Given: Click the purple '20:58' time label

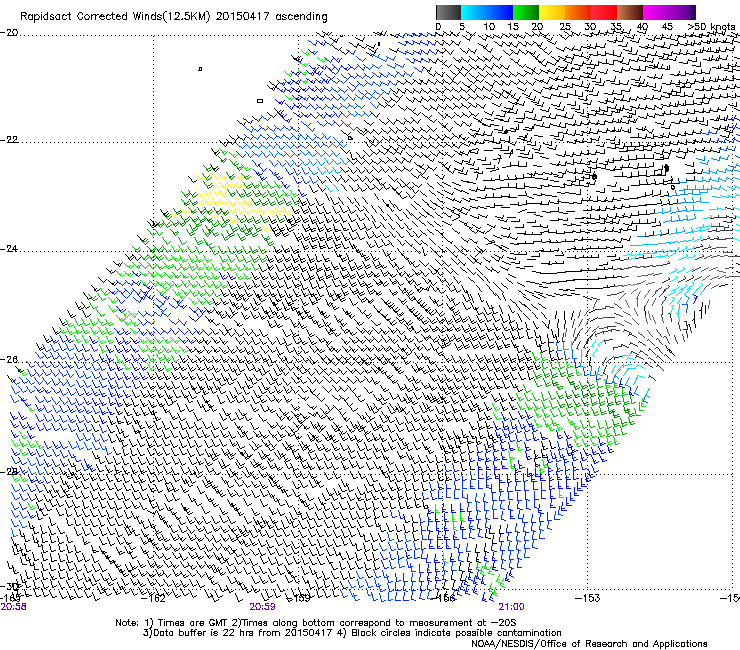Looking at the screenshot, I should (14, 607).
